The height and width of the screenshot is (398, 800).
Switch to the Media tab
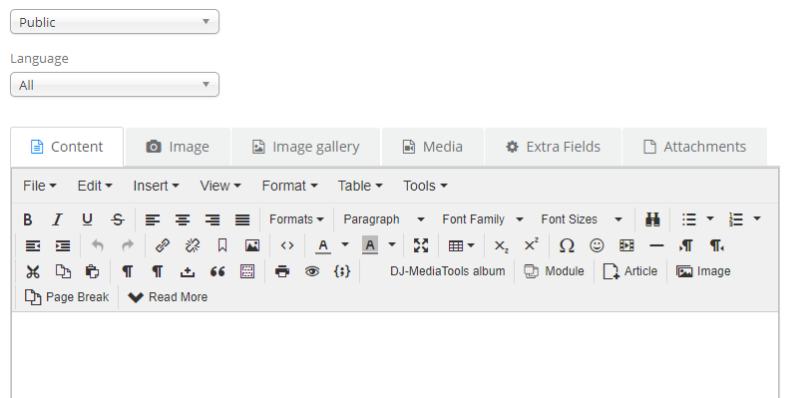433,147
